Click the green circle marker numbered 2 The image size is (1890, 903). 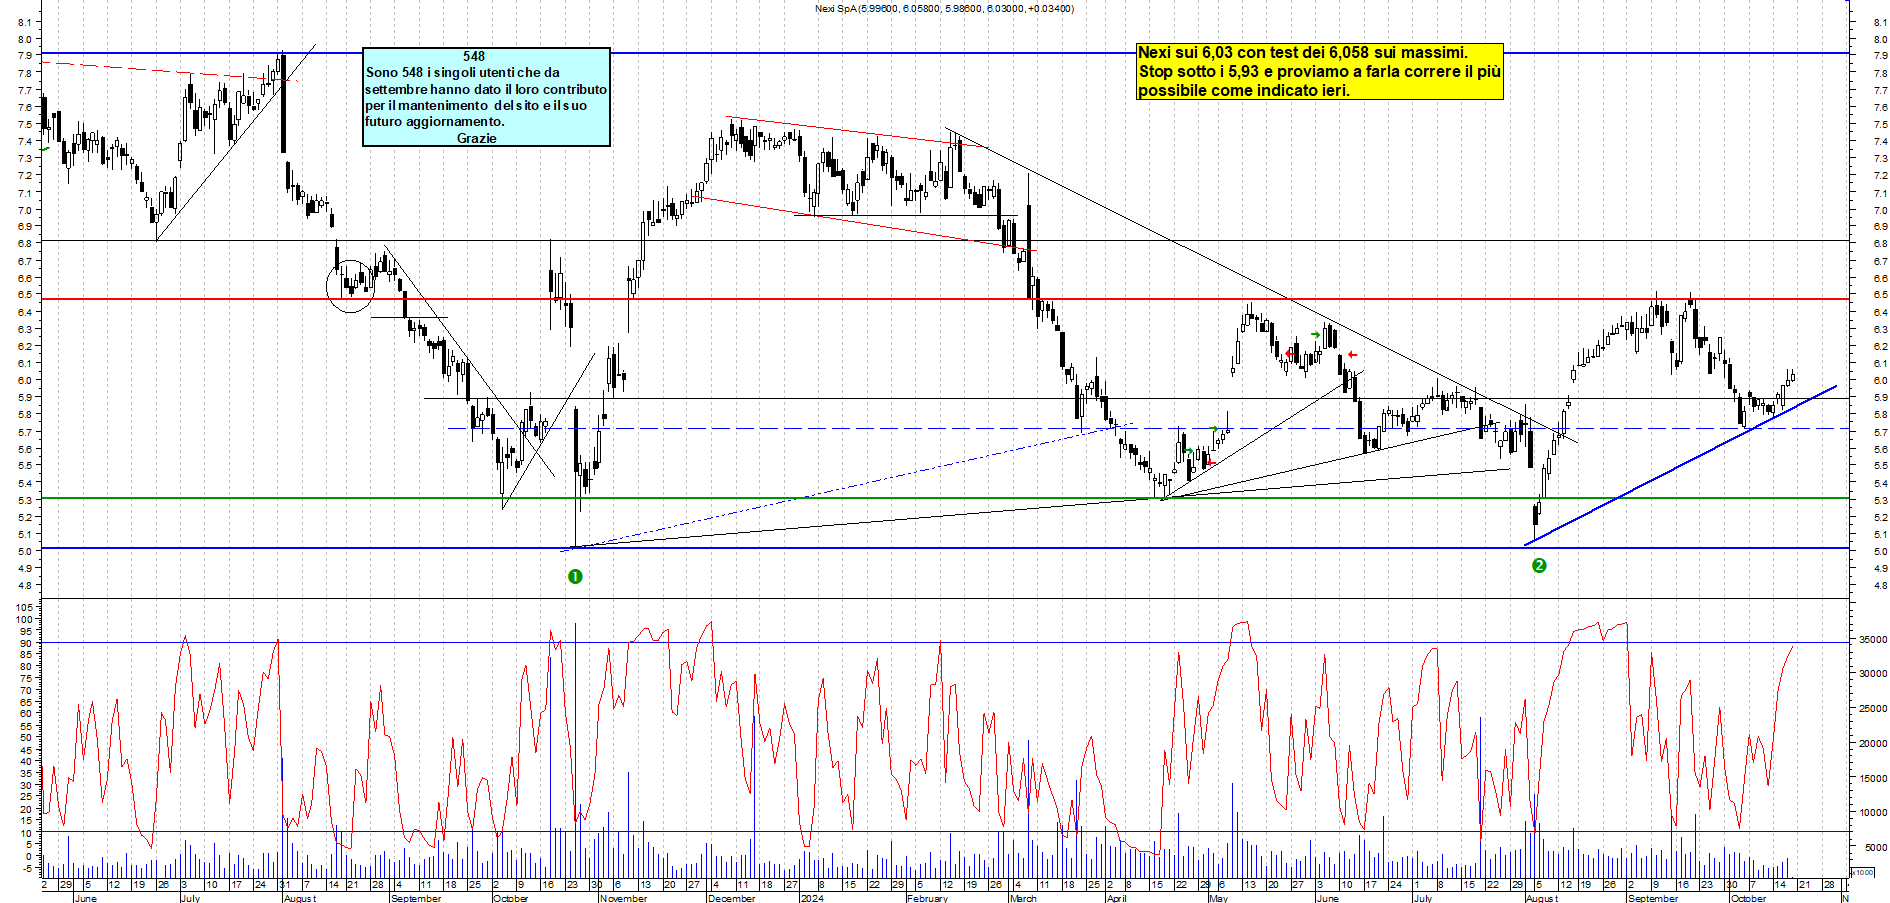point(1539,566)
